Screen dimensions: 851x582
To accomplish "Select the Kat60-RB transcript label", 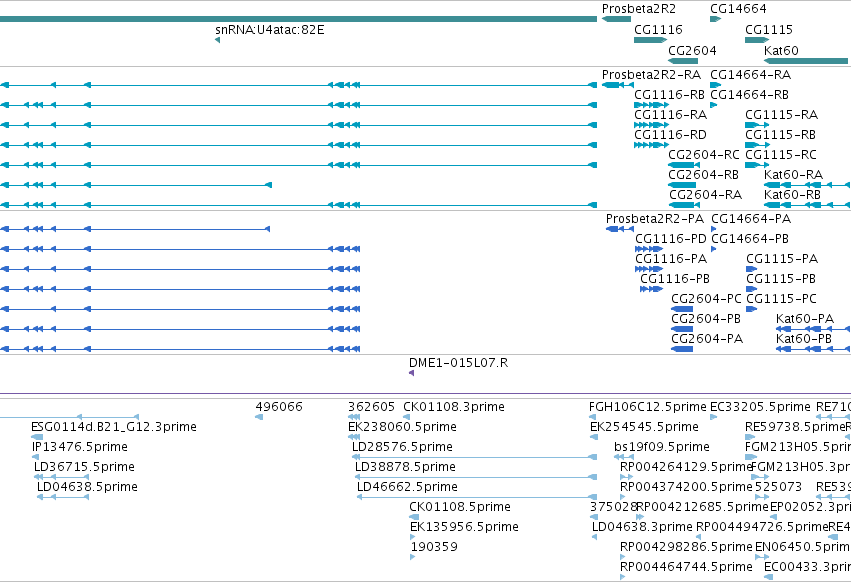I will (x=792, y=195).
